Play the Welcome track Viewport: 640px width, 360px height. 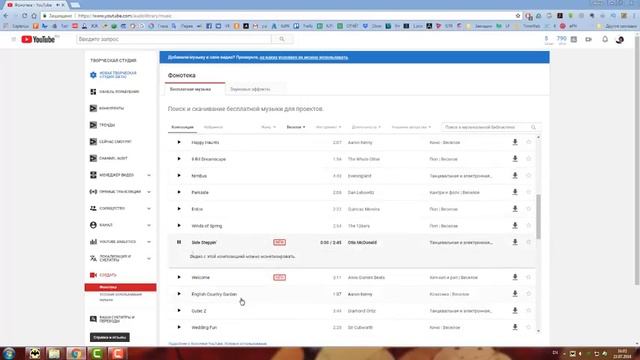(x=179, y=277)
